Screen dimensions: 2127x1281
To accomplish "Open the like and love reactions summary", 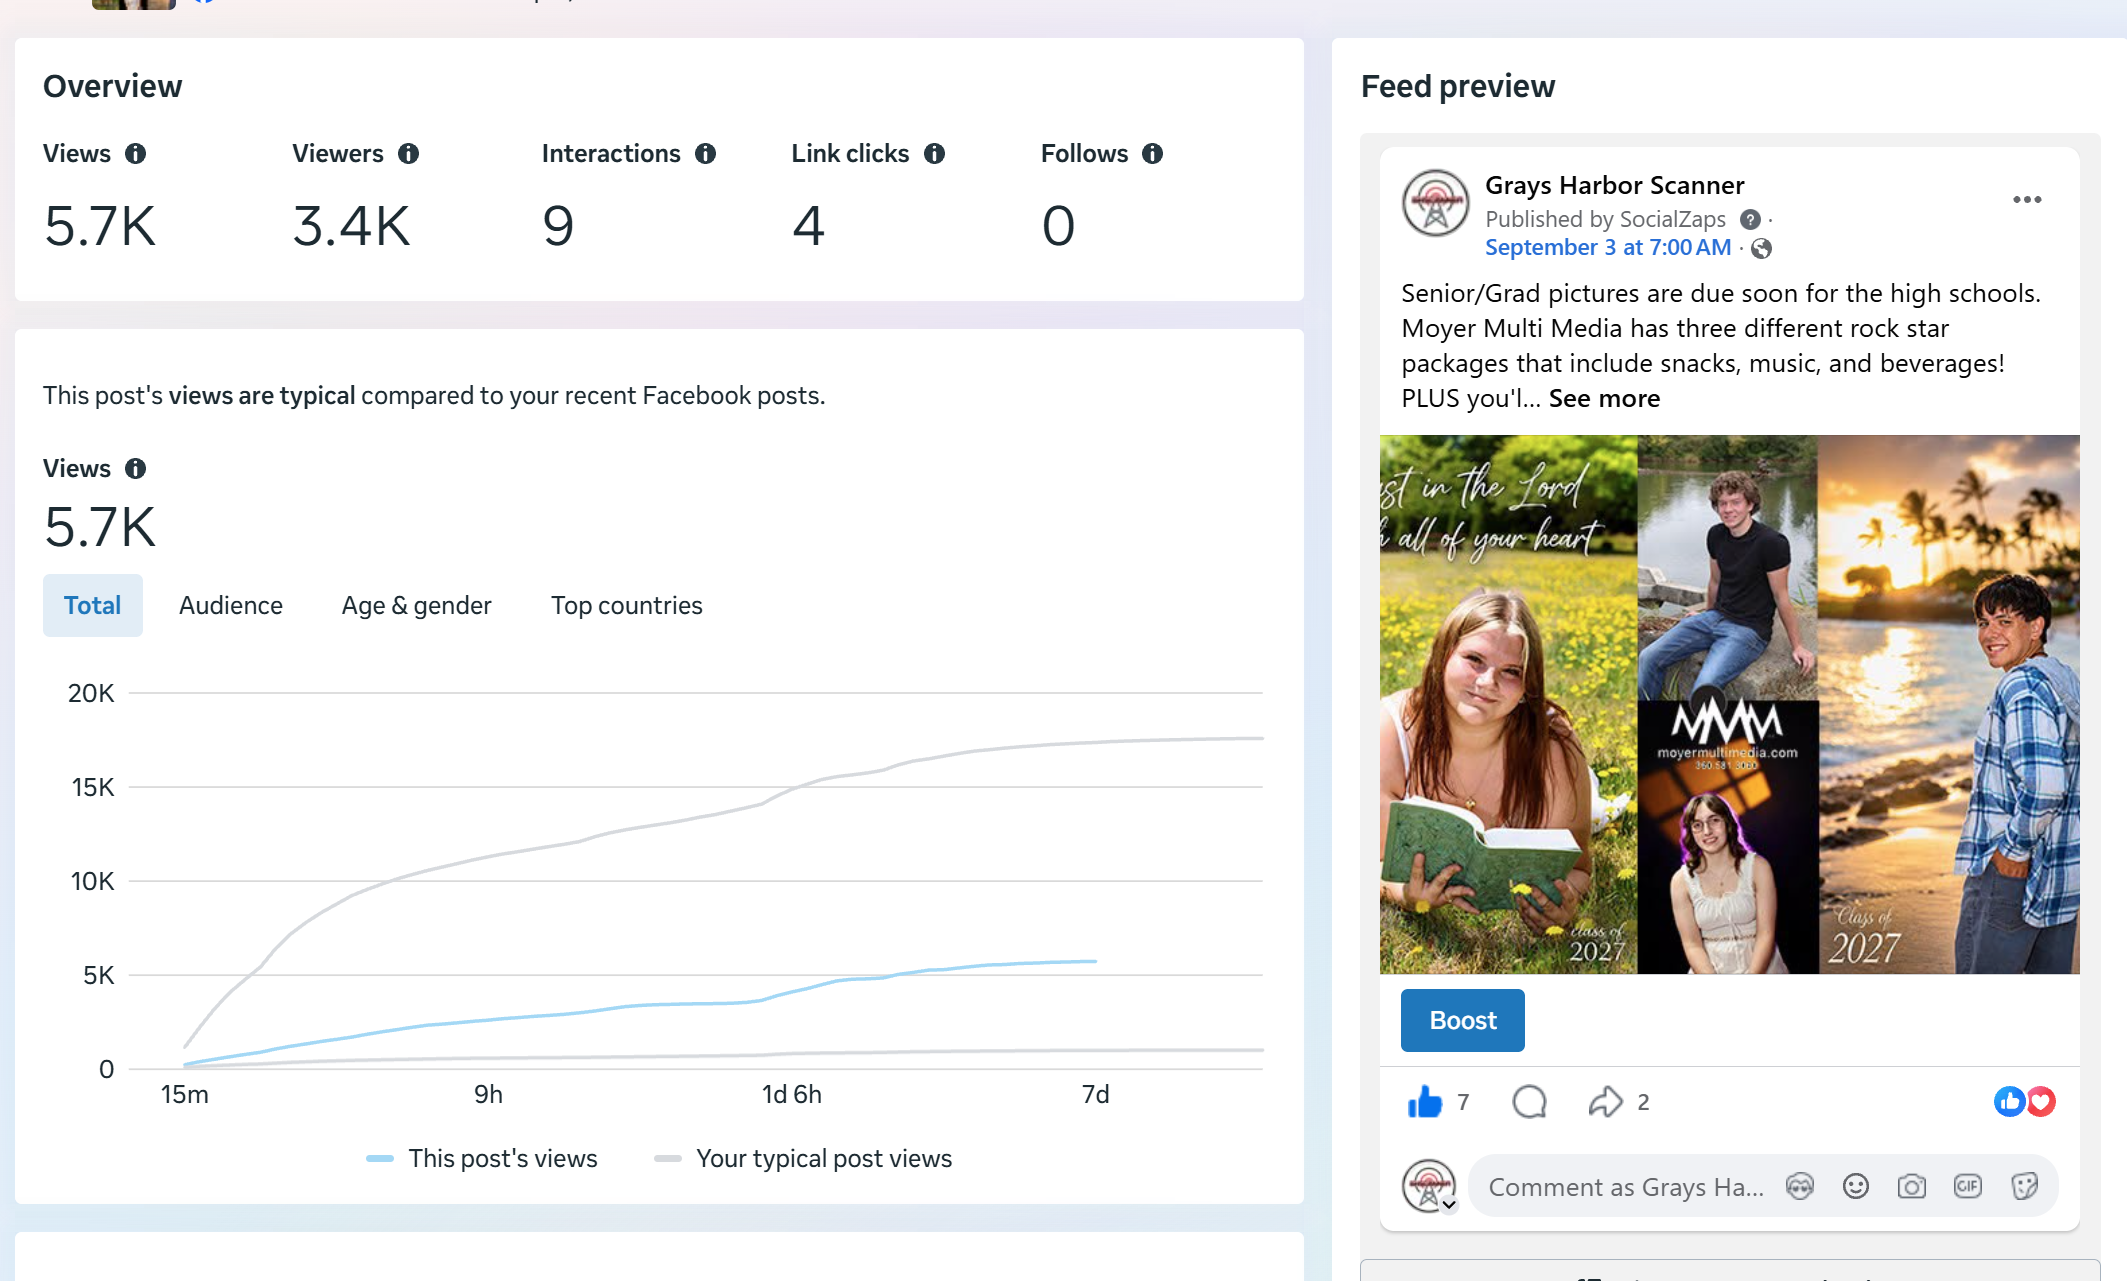I will 2025,1102.
